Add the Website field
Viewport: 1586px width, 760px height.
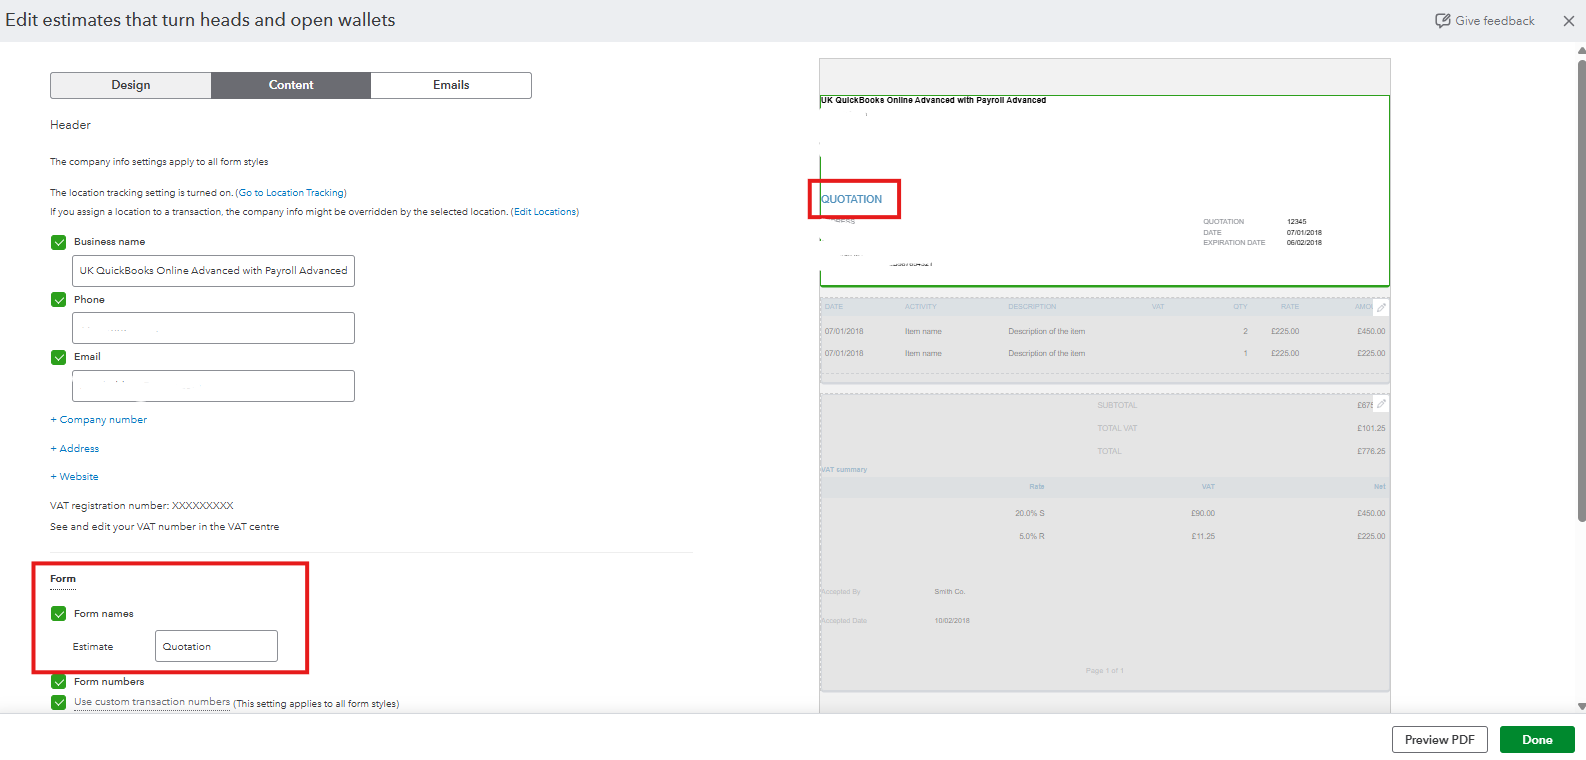pyautogui.click(x=75, y=477)
